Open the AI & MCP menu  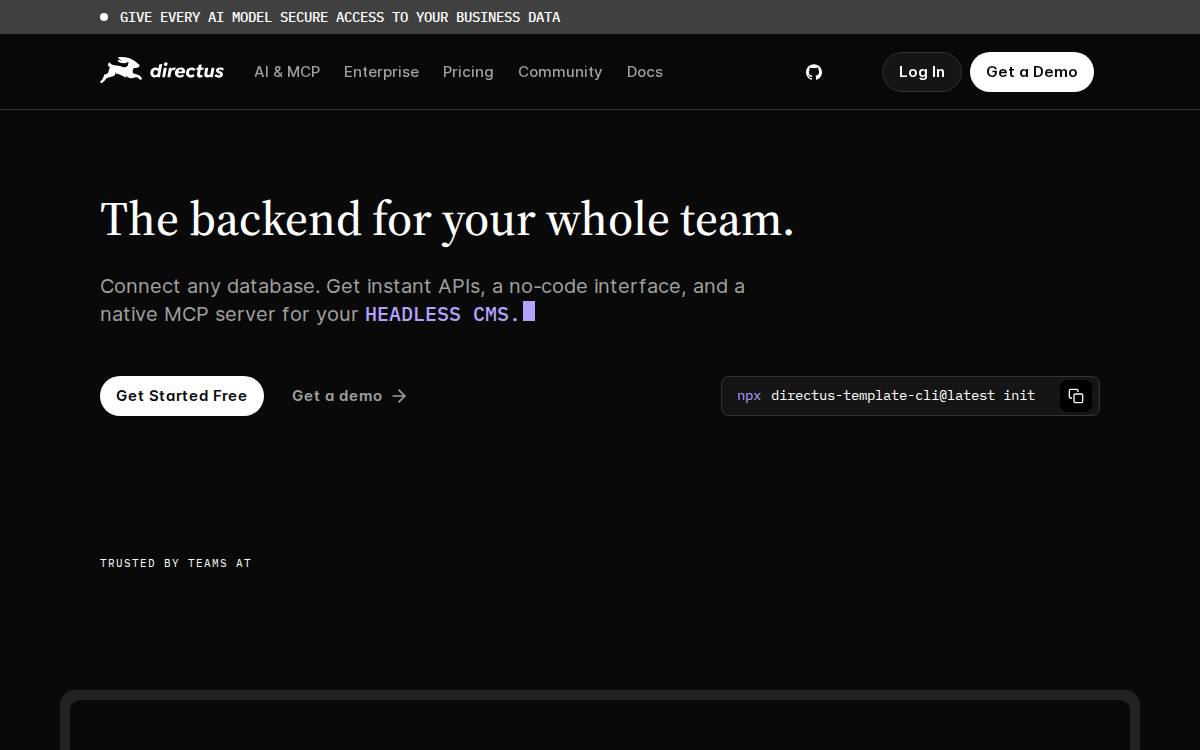(x=287, y=72)
